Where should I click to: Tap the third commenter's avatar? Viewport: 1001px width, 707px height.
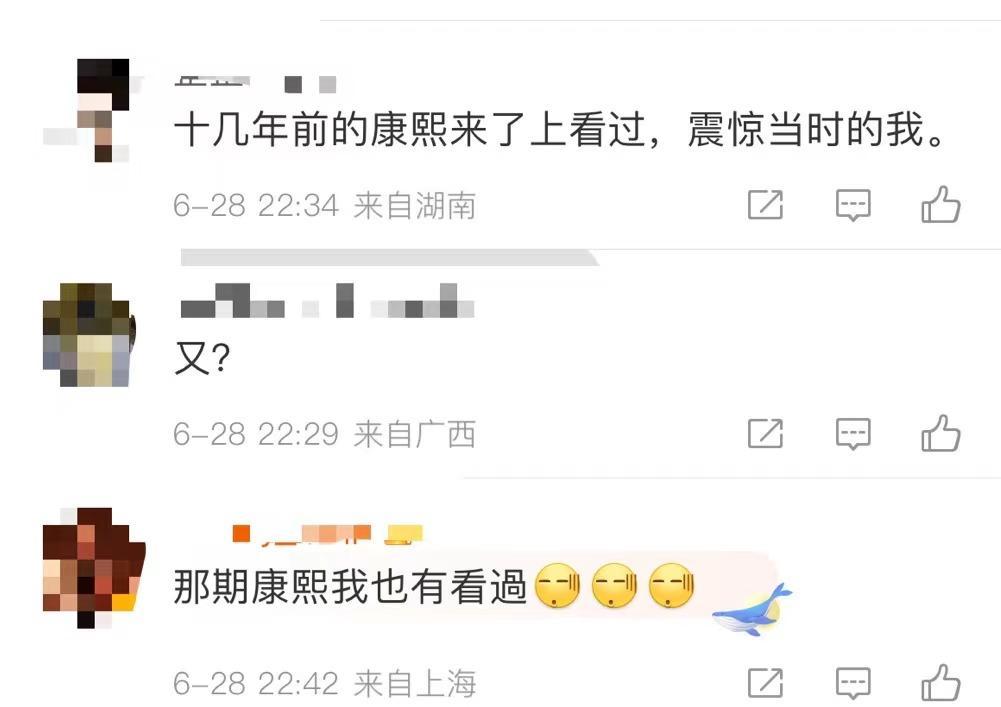pos(93,567)
